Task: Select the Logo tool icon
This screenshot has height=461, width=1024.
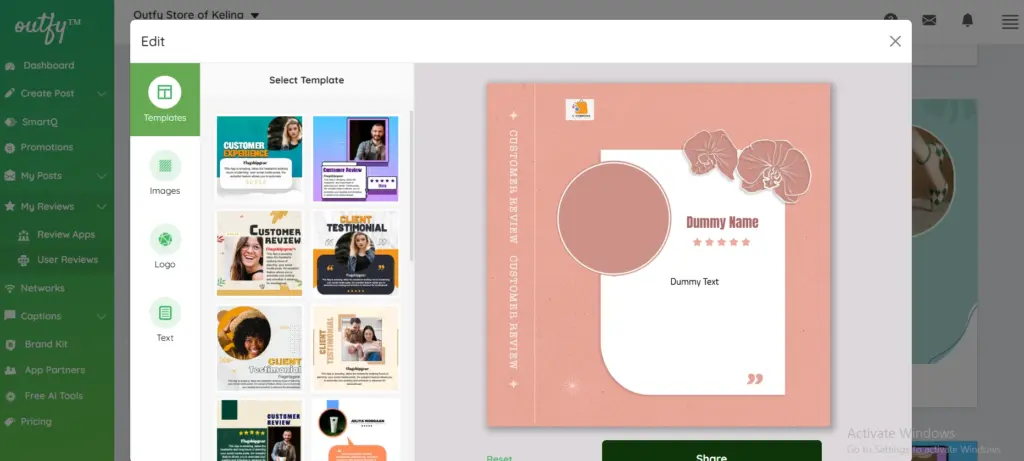Action: click(164, 240)
